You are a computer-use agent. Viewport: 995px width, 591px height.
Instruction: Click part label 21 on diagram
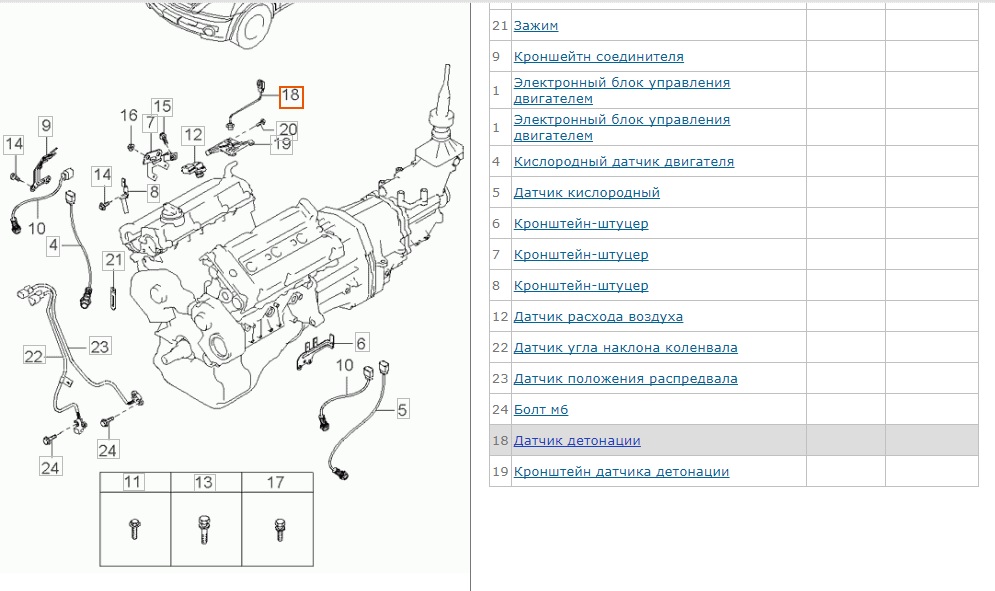click(114, 261)
